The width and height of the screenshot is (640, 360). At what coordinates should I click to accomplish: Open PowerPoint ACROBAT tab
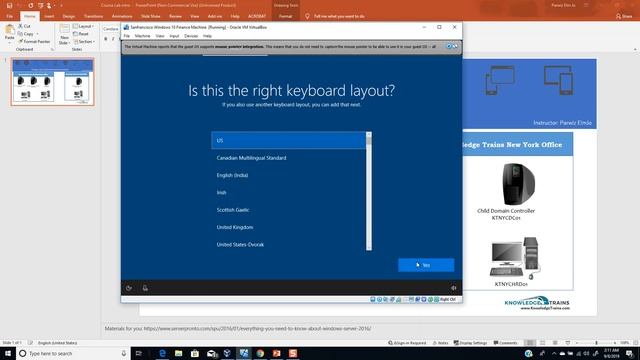coord(257,16)
